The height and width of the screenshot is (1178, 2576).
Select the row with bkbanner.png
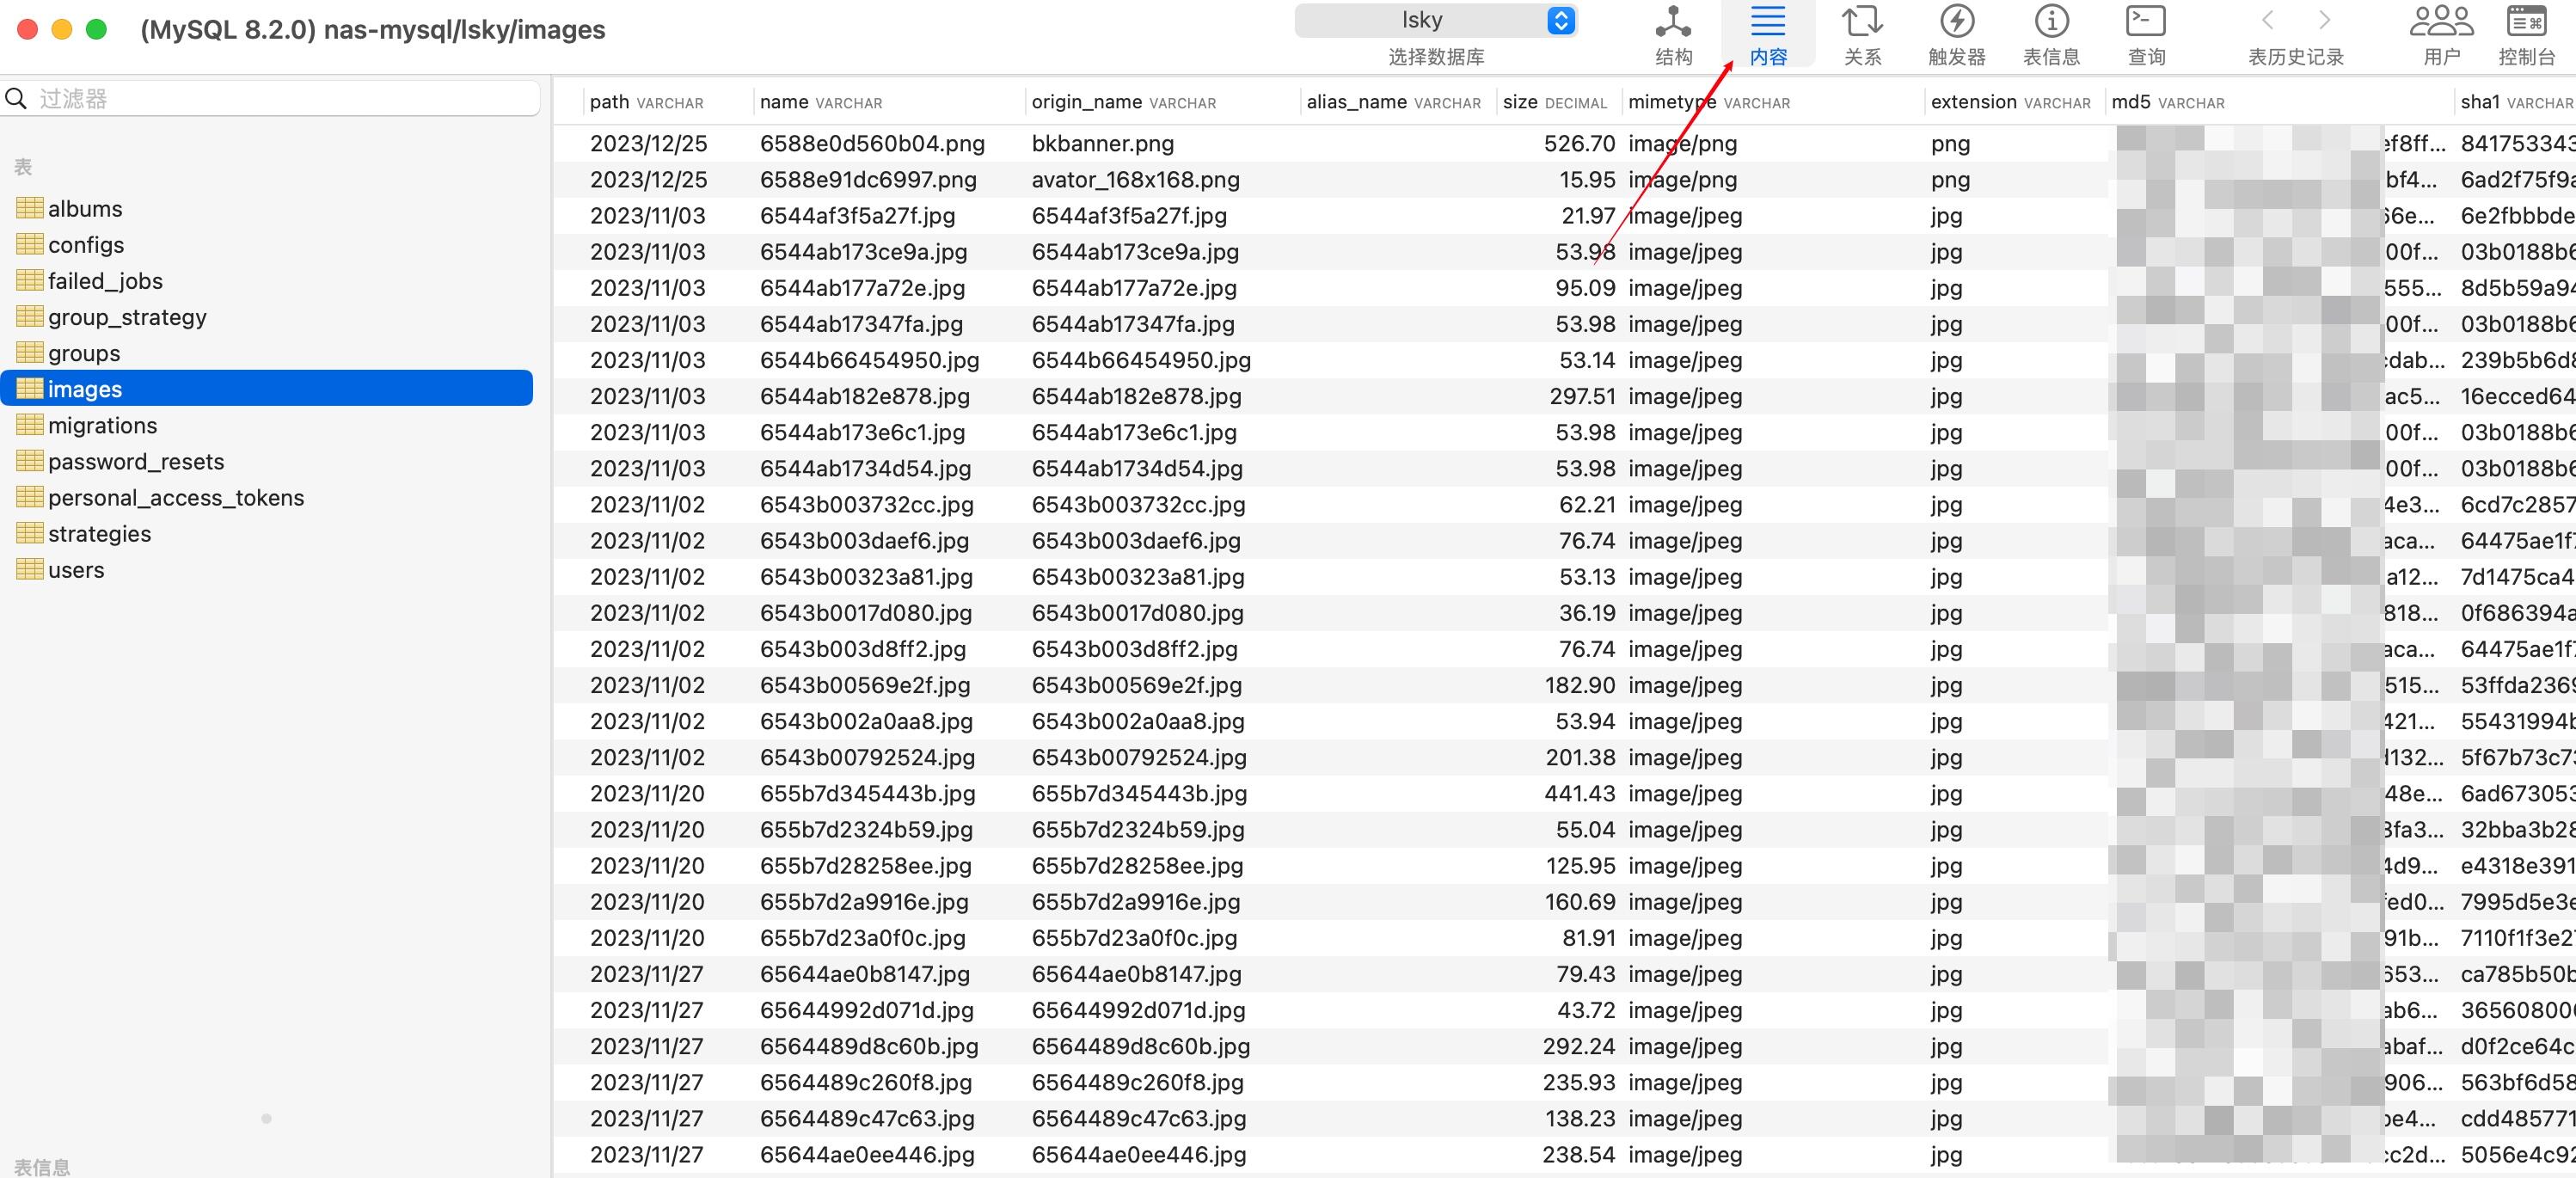tap(1102, 144)
